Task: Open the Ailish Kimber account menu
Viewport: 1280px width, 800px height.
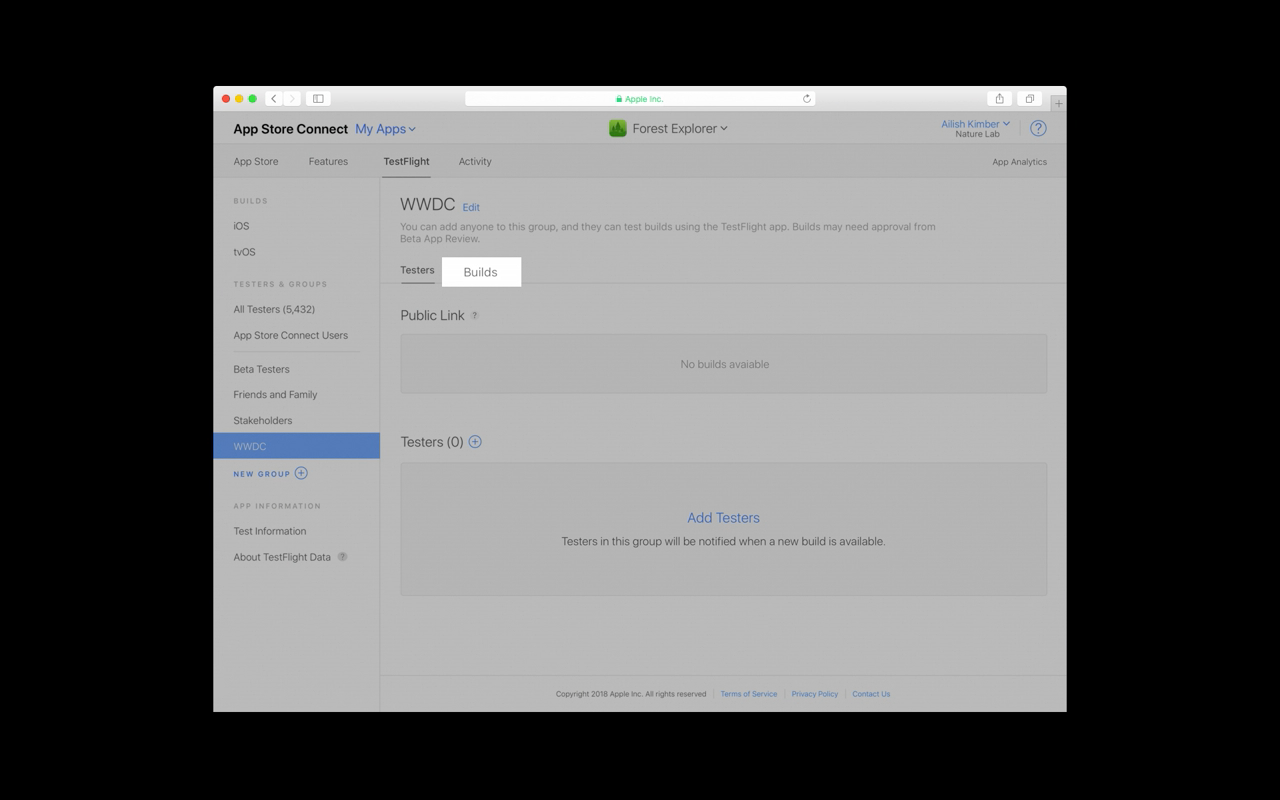Action: click(x=975, y=124)
